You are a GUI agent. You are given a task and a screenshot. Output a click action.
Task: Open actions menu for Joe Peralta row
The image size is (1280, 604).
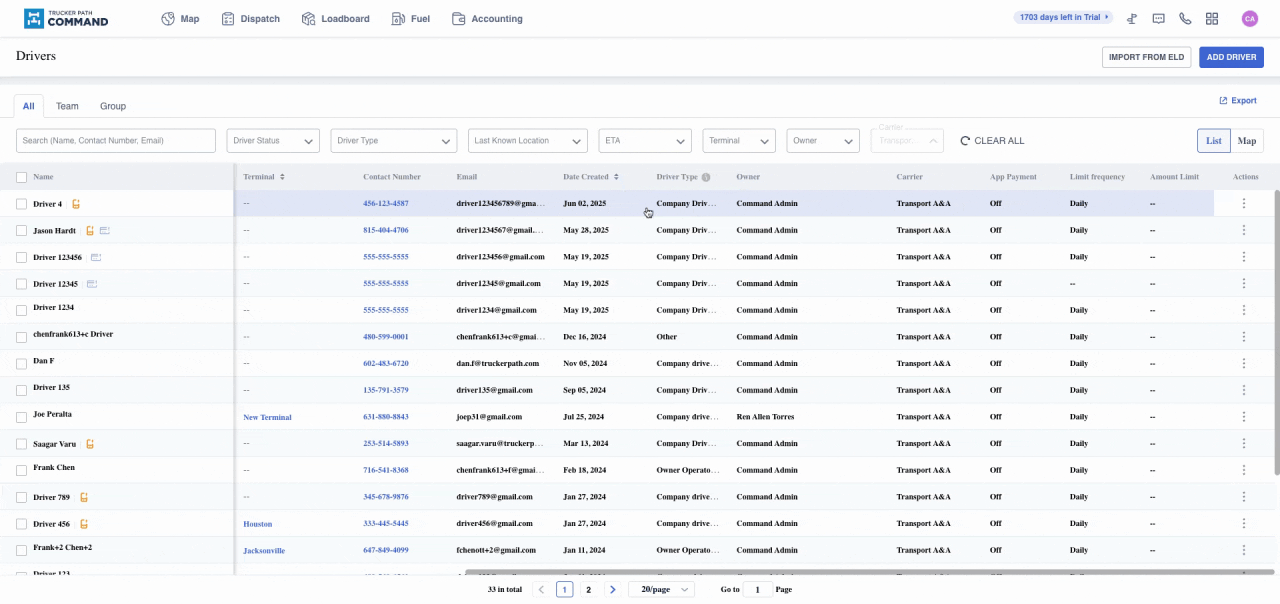tap(1244, 416)
